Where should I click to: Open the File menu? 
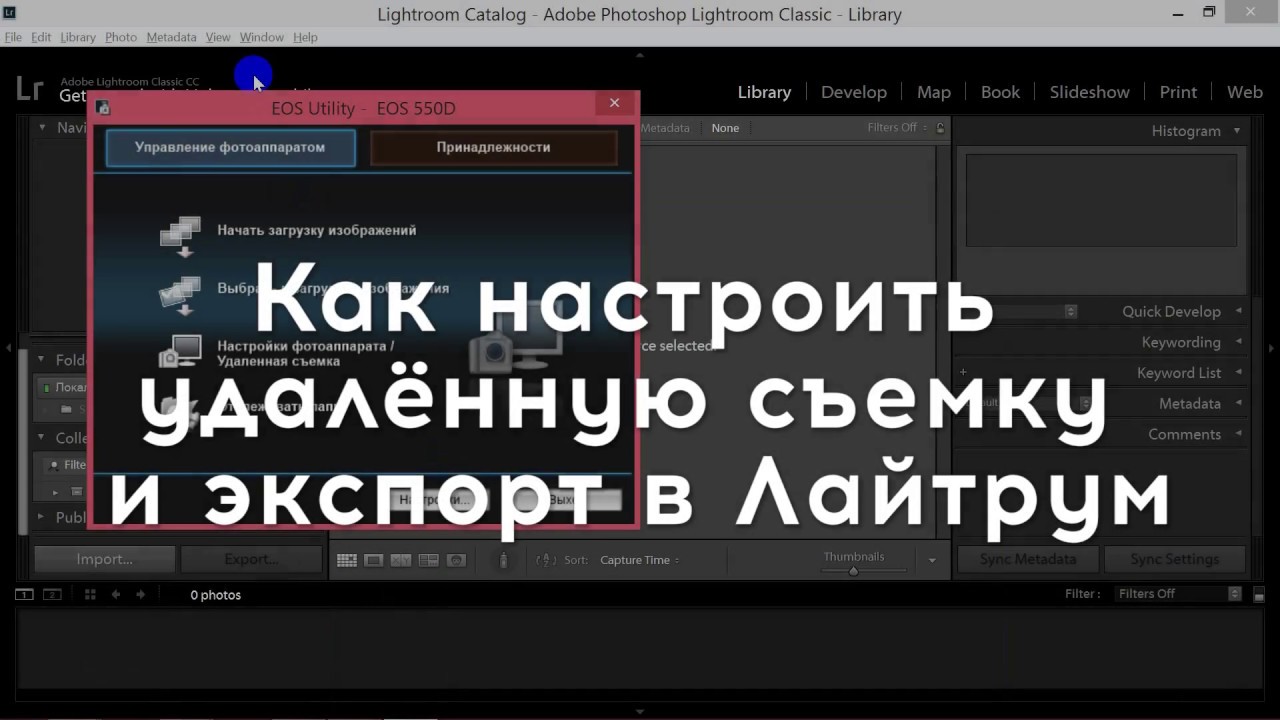click(x=13, y=37)
